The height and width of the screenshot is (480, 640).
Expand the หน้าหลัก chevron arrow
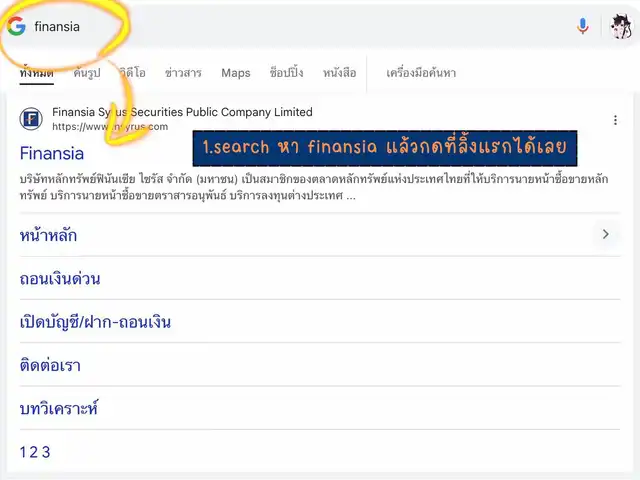click(604, 235)
